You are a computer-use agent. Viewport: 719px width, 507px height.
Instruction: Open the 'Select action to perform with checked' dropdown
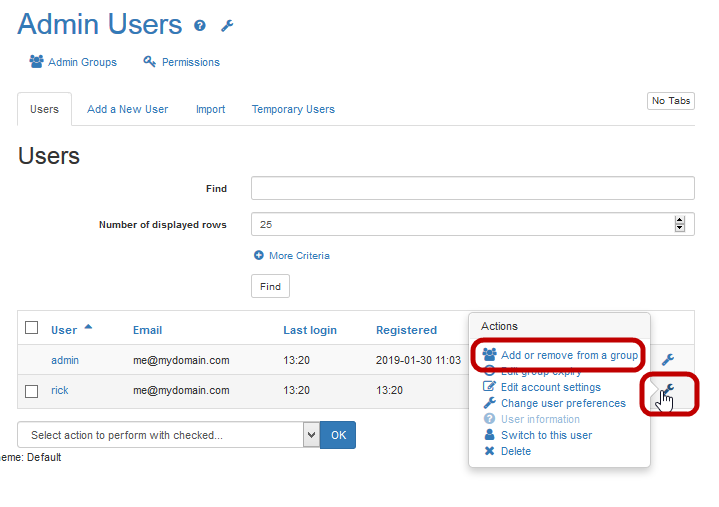168,435
